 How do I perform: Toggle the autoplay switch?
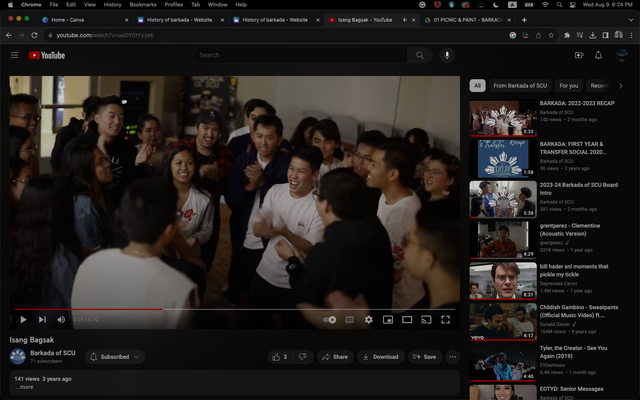pos(329,319)
